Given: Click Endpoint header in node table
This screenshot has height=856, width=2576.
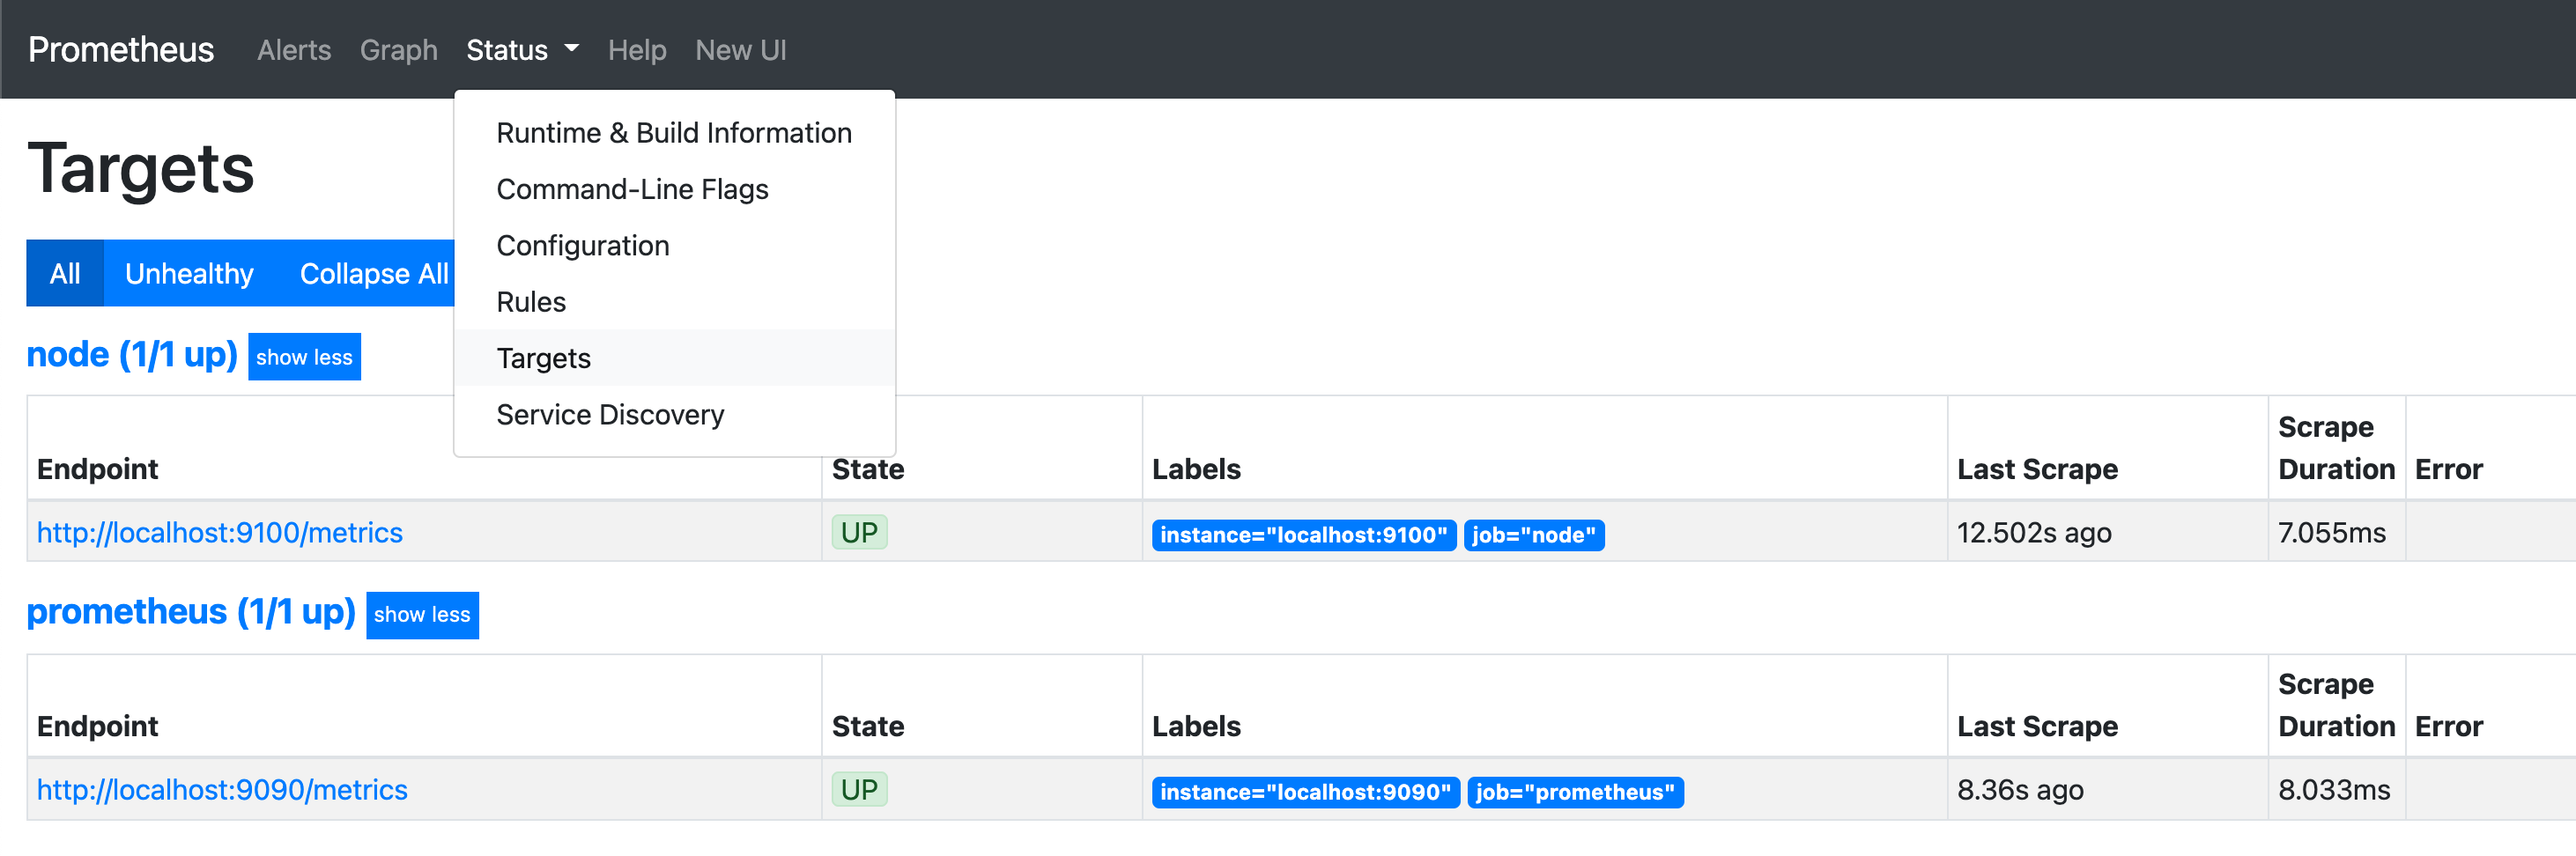Looking at the screenshot, I should 97,469.
